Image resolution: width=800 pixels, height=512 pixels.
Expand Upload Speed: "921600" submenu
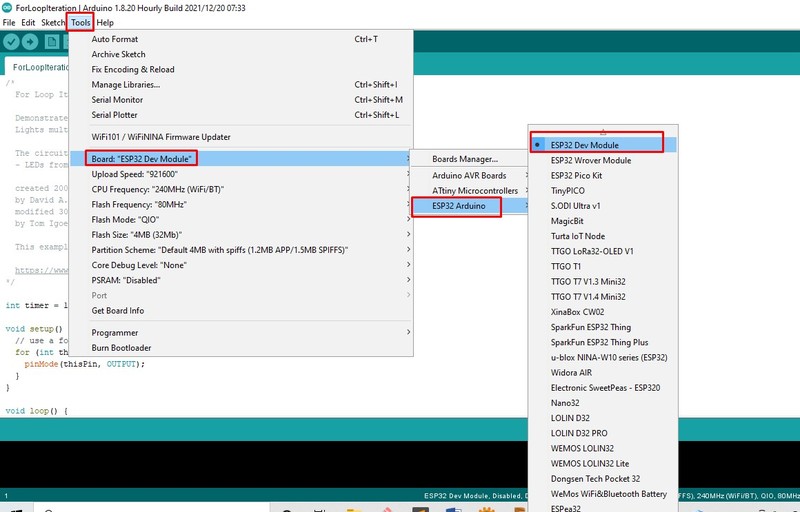pos(240,174)
